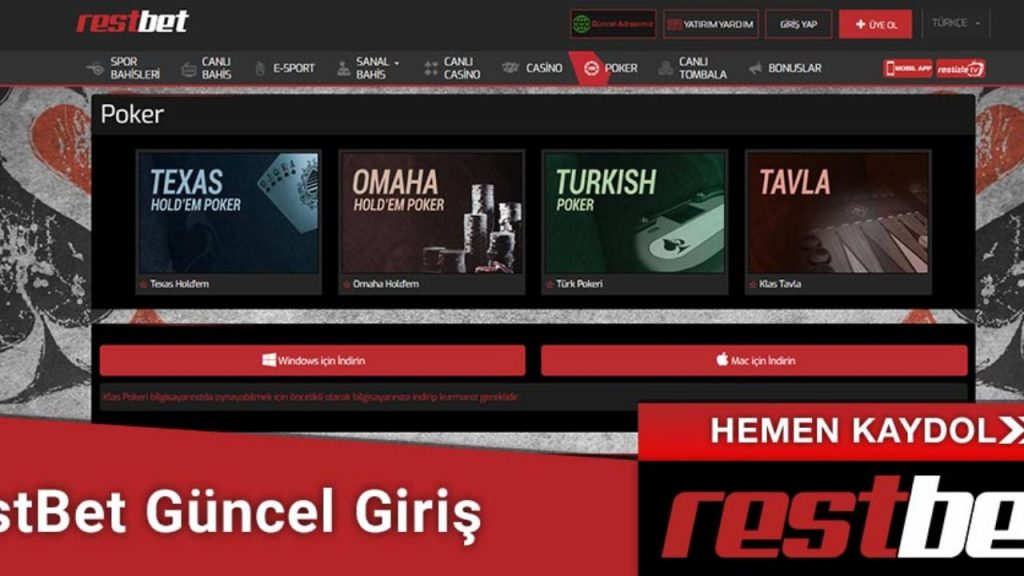Open the Turkish Poker game thumbnail
This screenshot has height=576, width=1024.
click(x=634, y=213)
